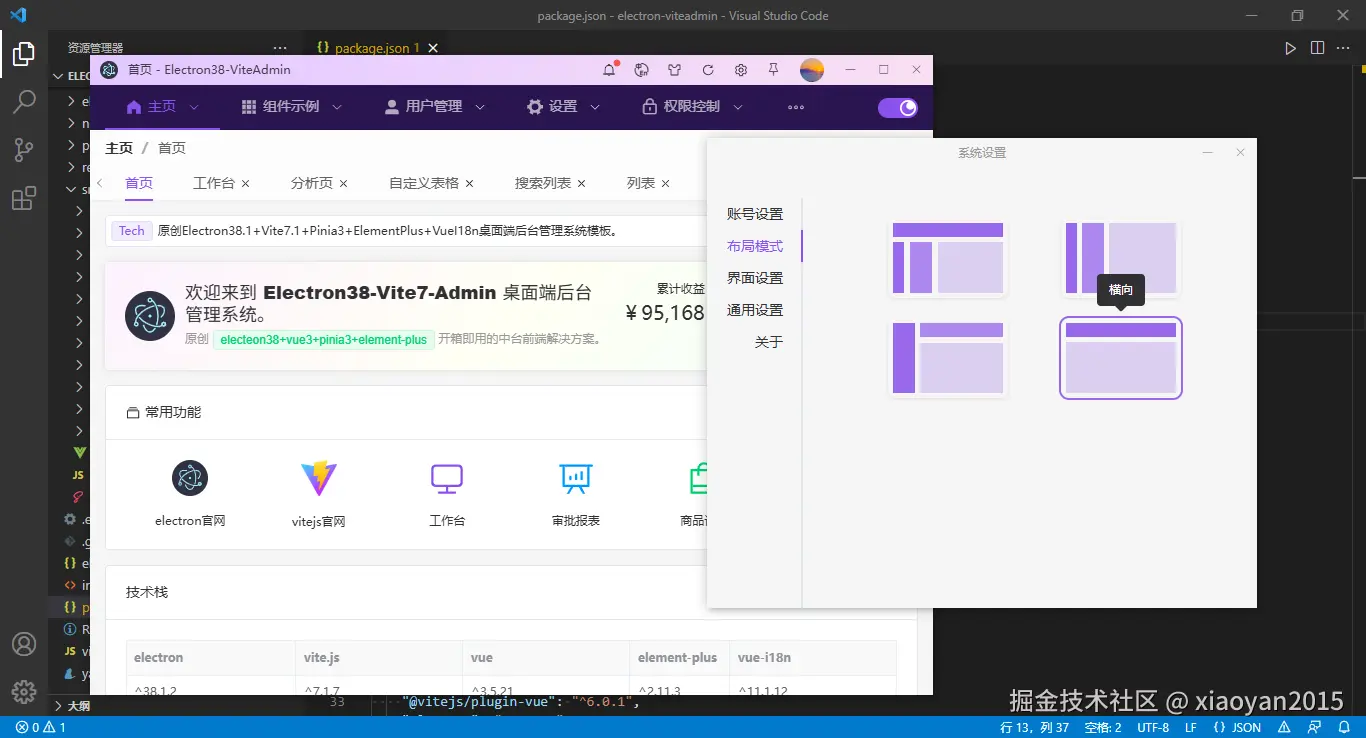The width and height of the screenshot is (1366, 738).
Task: Click 关于 in the system settings menu
Action: pos(768,341)
